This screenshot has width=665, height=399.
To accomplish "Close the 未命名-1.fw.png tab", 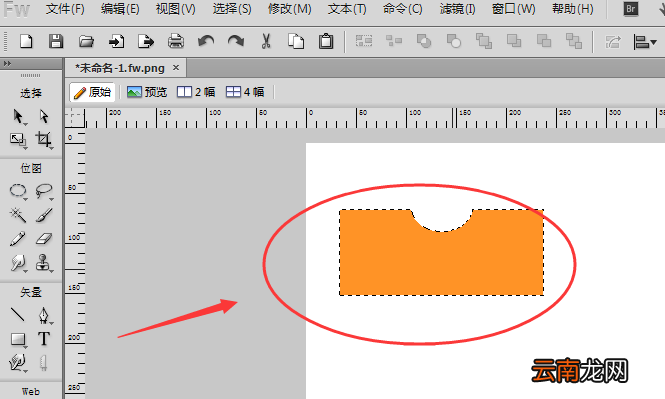I will pyautogui.click(x=176, y=67).
